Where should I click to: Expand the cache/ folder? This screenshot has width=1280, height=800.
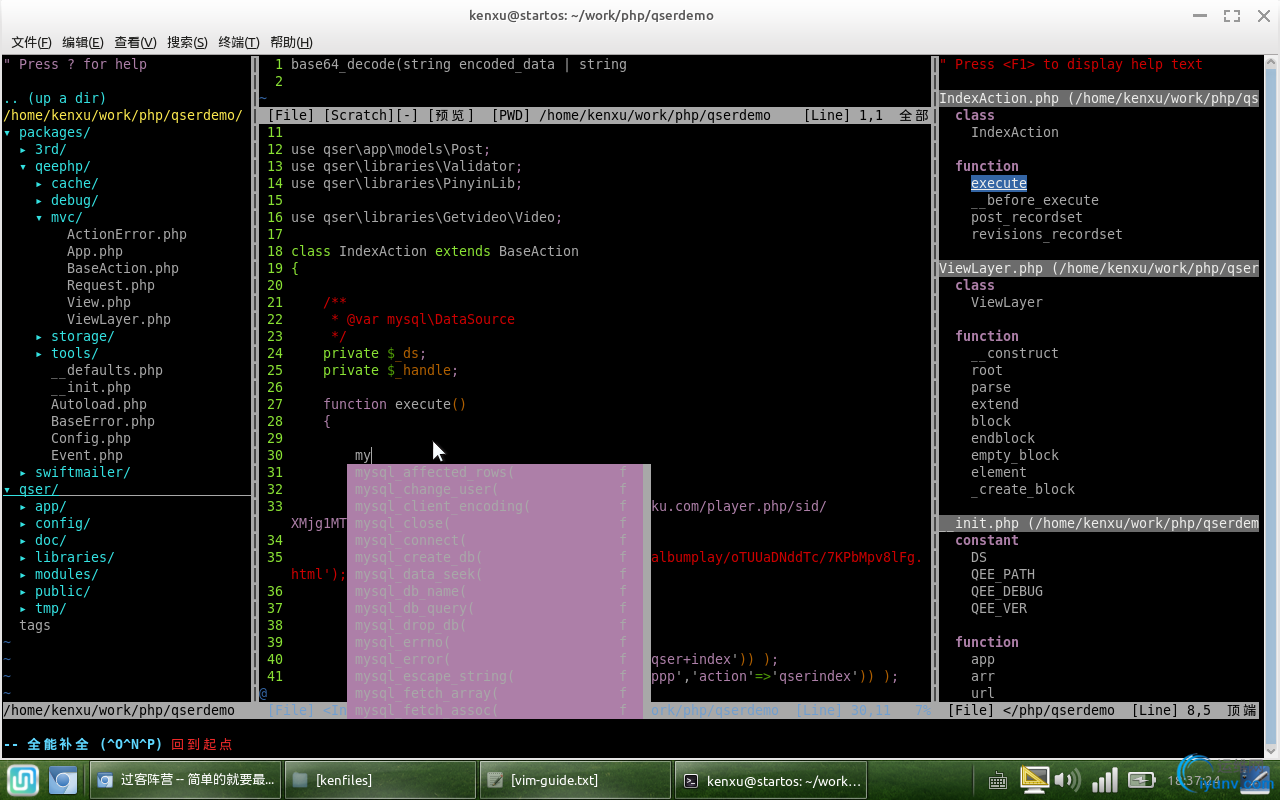tap(67, 183)
